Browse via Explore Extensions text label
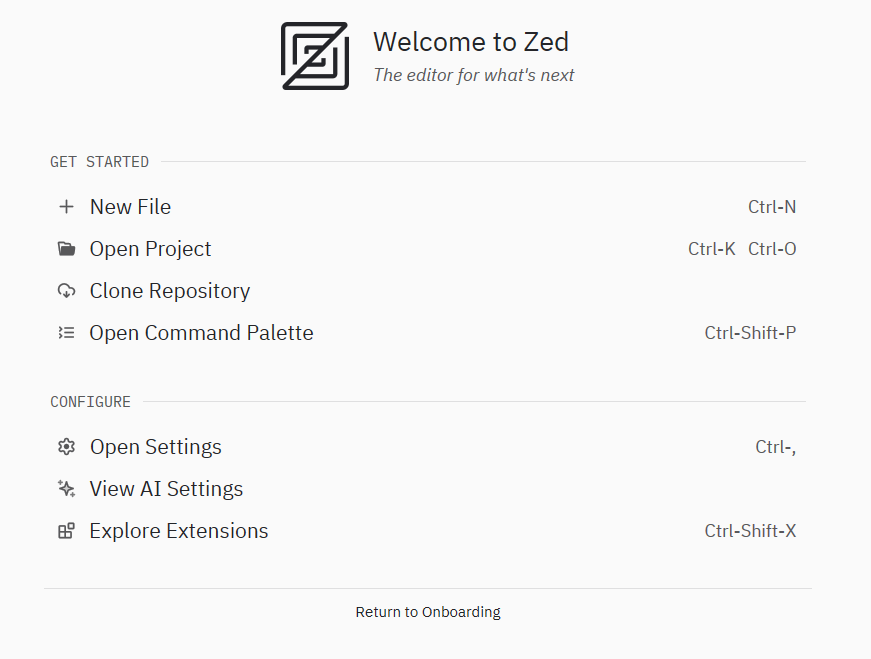Image resolution: width=871 pixels, height=659 pixels. click(x=179, y=531)
